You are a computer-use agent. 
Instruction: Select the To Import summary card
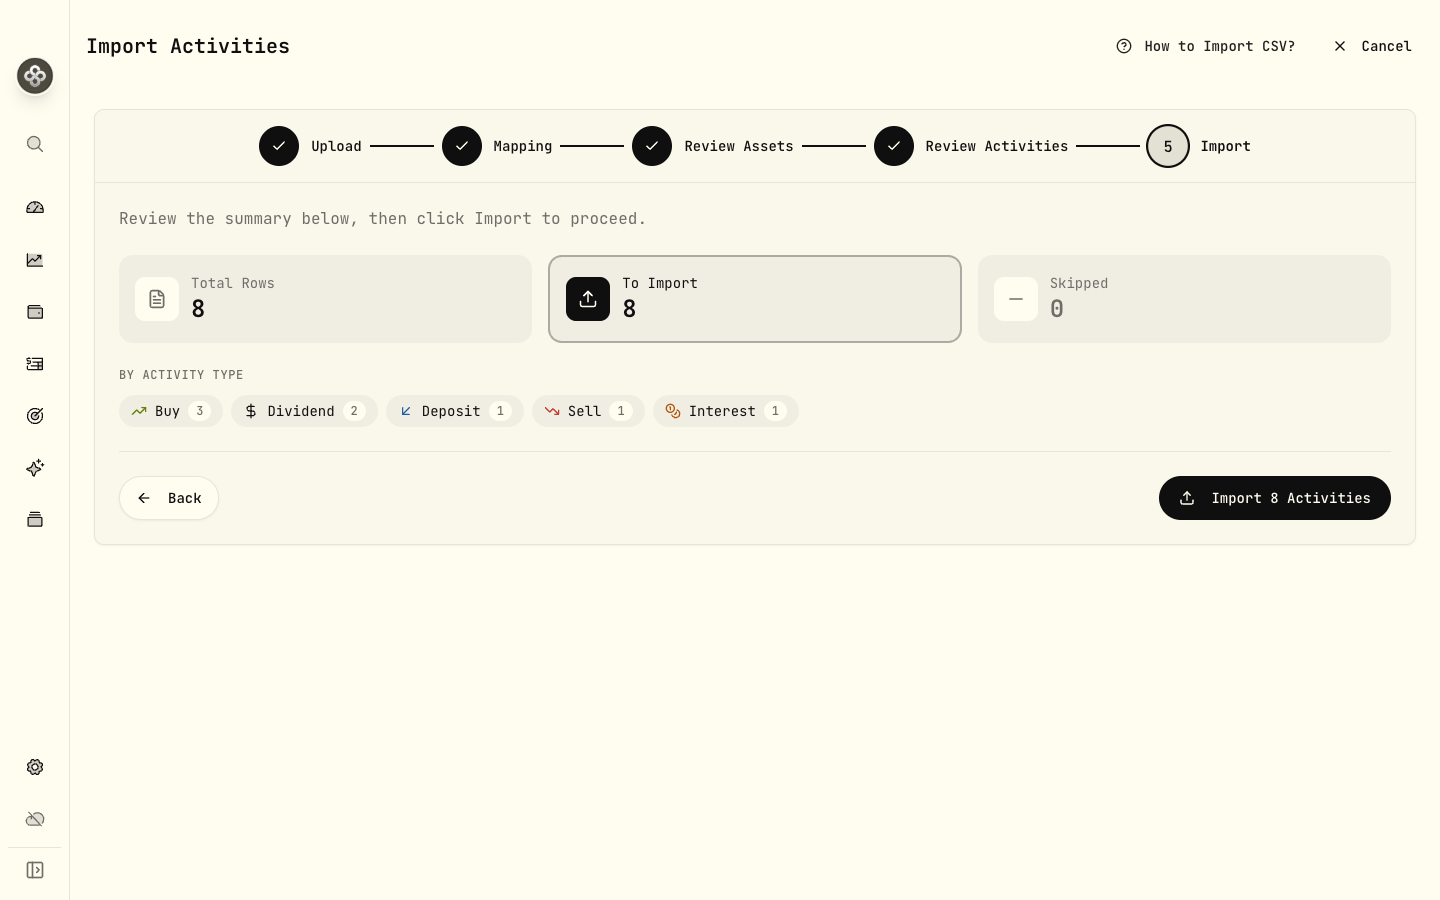(755, 299)
